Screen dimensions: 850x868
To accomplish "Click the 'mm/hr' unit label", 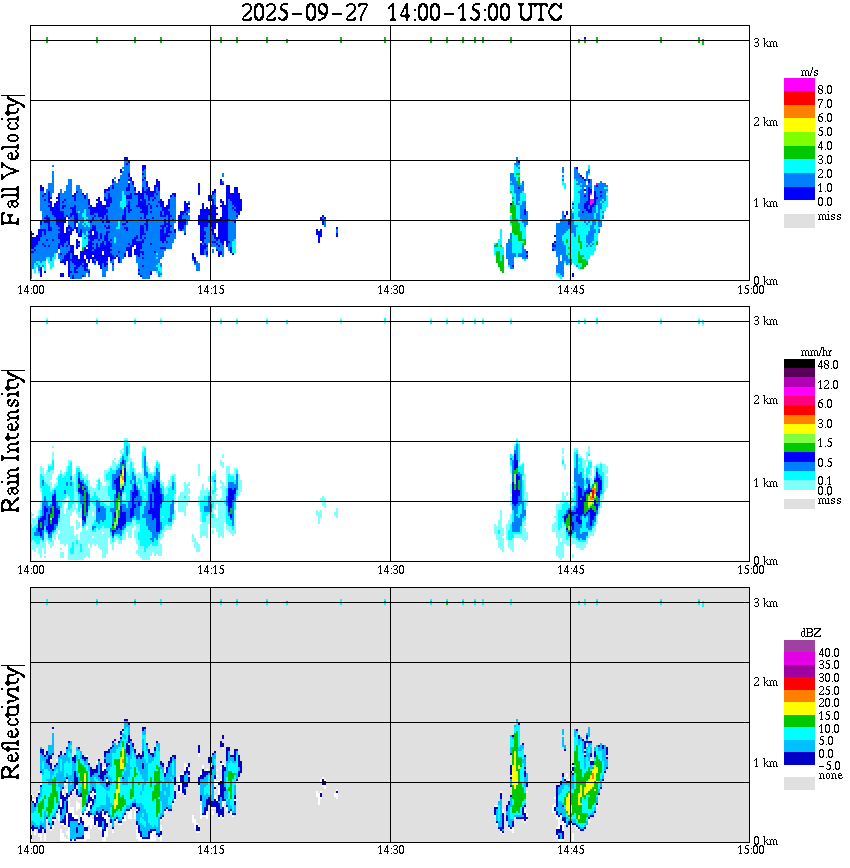I will coord(816,352).
